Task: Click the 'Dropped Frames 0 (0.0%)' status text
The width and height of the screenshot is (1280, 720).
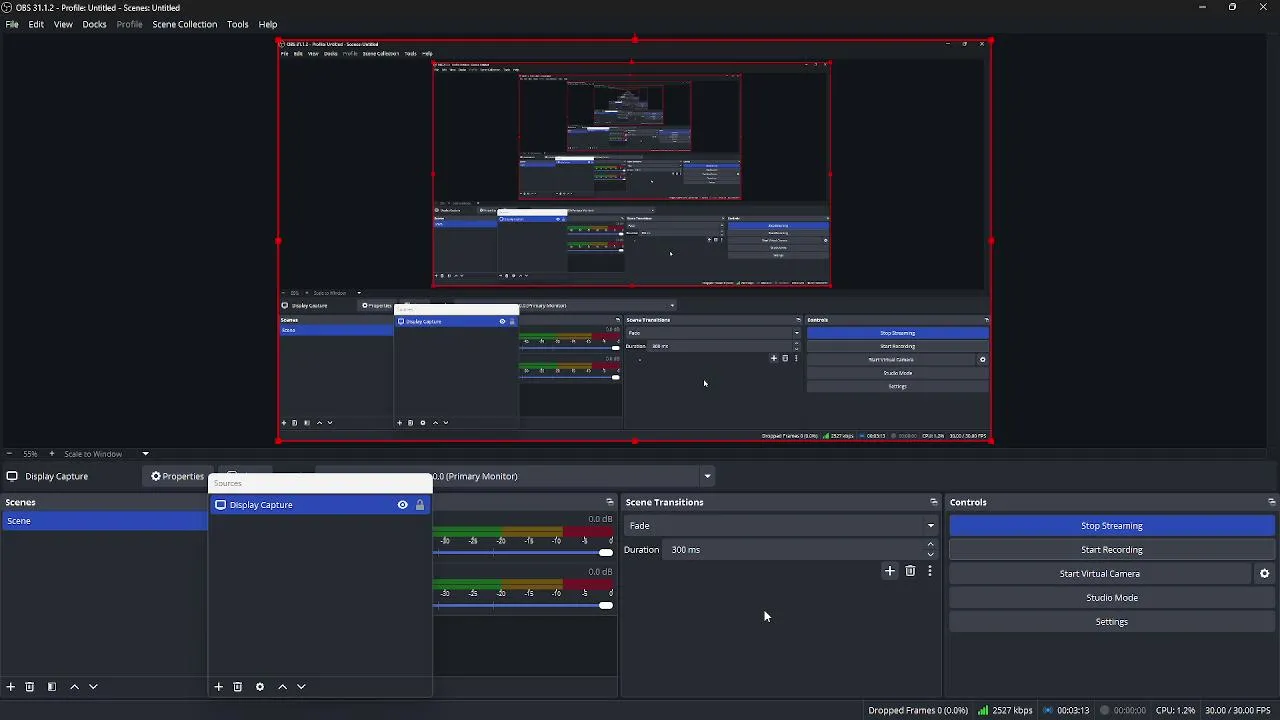Action: click(918, 711)
